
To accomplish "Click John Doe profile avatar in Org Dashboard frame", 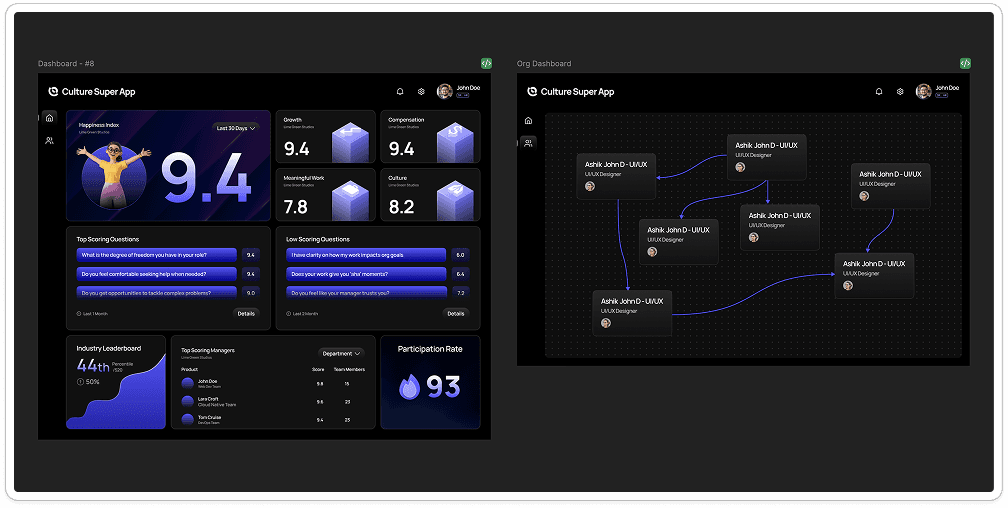I will (x=923, y=91).
